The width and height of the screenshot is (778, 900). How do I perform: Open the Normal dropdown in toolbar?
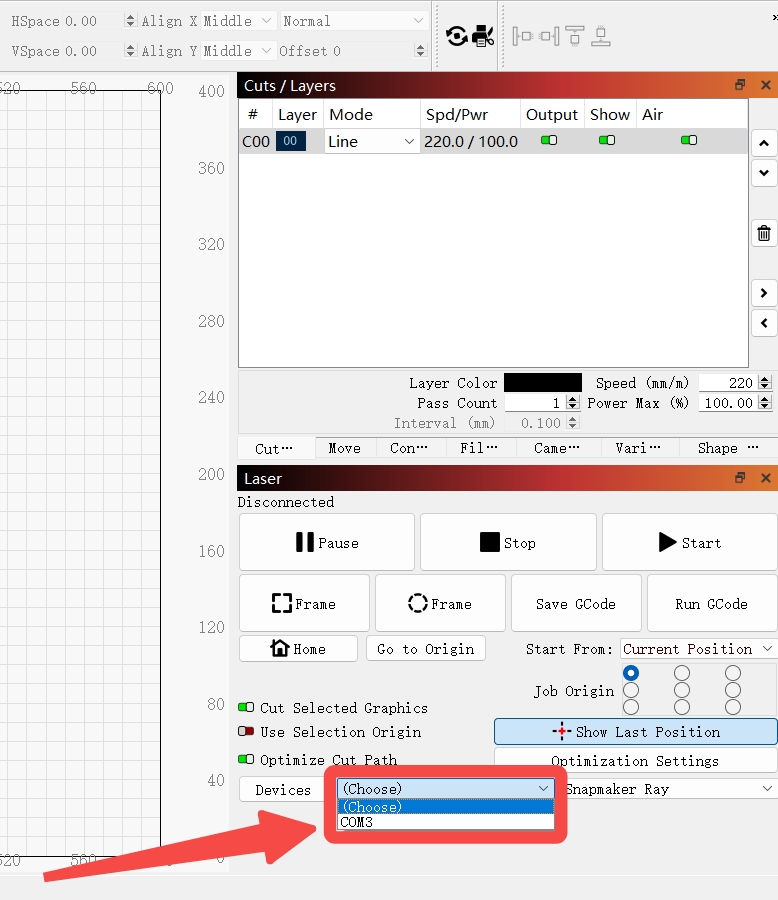pyautogui.click(x=353, y=21)
